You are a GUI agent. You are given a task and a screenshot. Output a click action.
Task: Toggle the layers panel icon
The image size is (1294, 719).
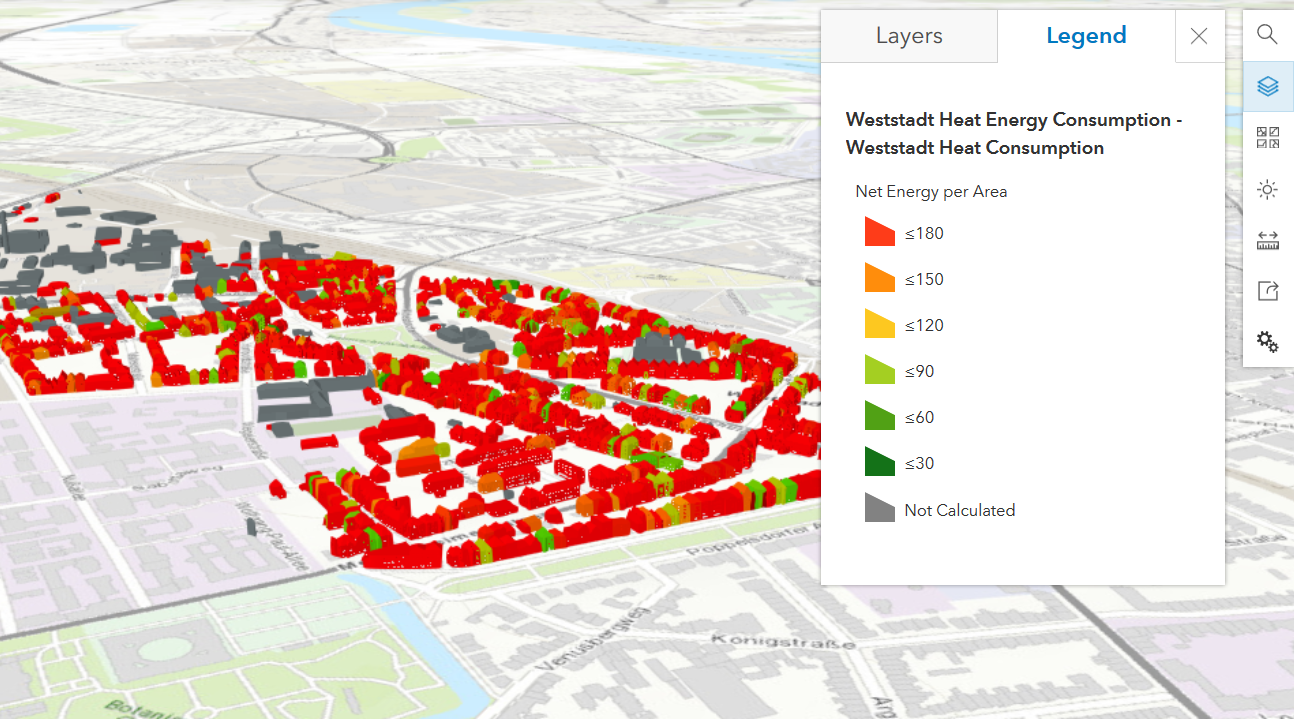[x=1267, y=87]
